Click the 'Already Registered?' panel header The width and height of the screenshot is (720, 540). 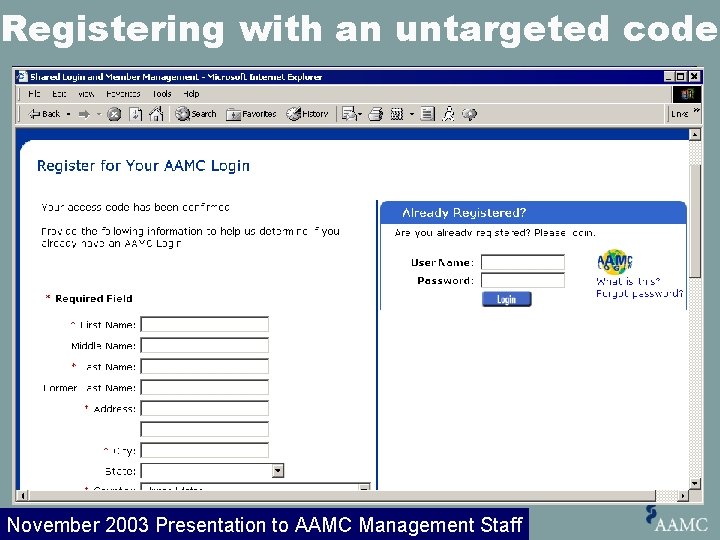pyautogui.click(x=533, y=212)
